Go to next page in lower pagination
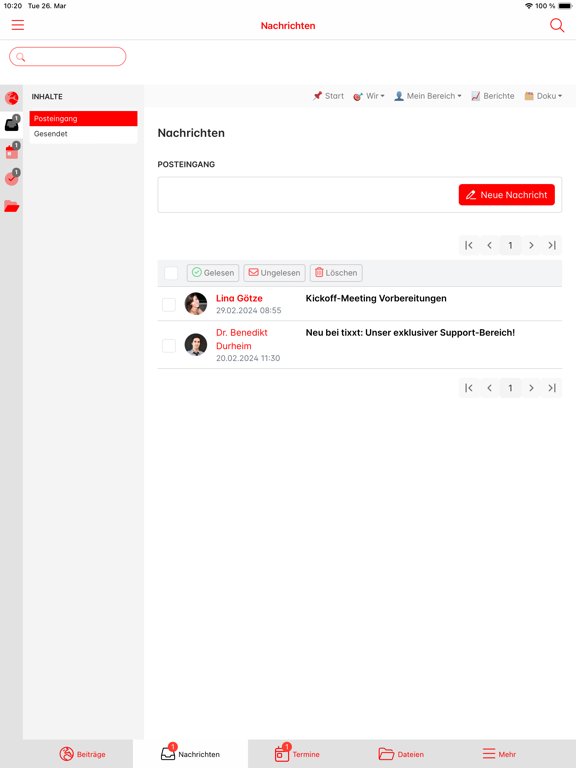 click(531, 388)
